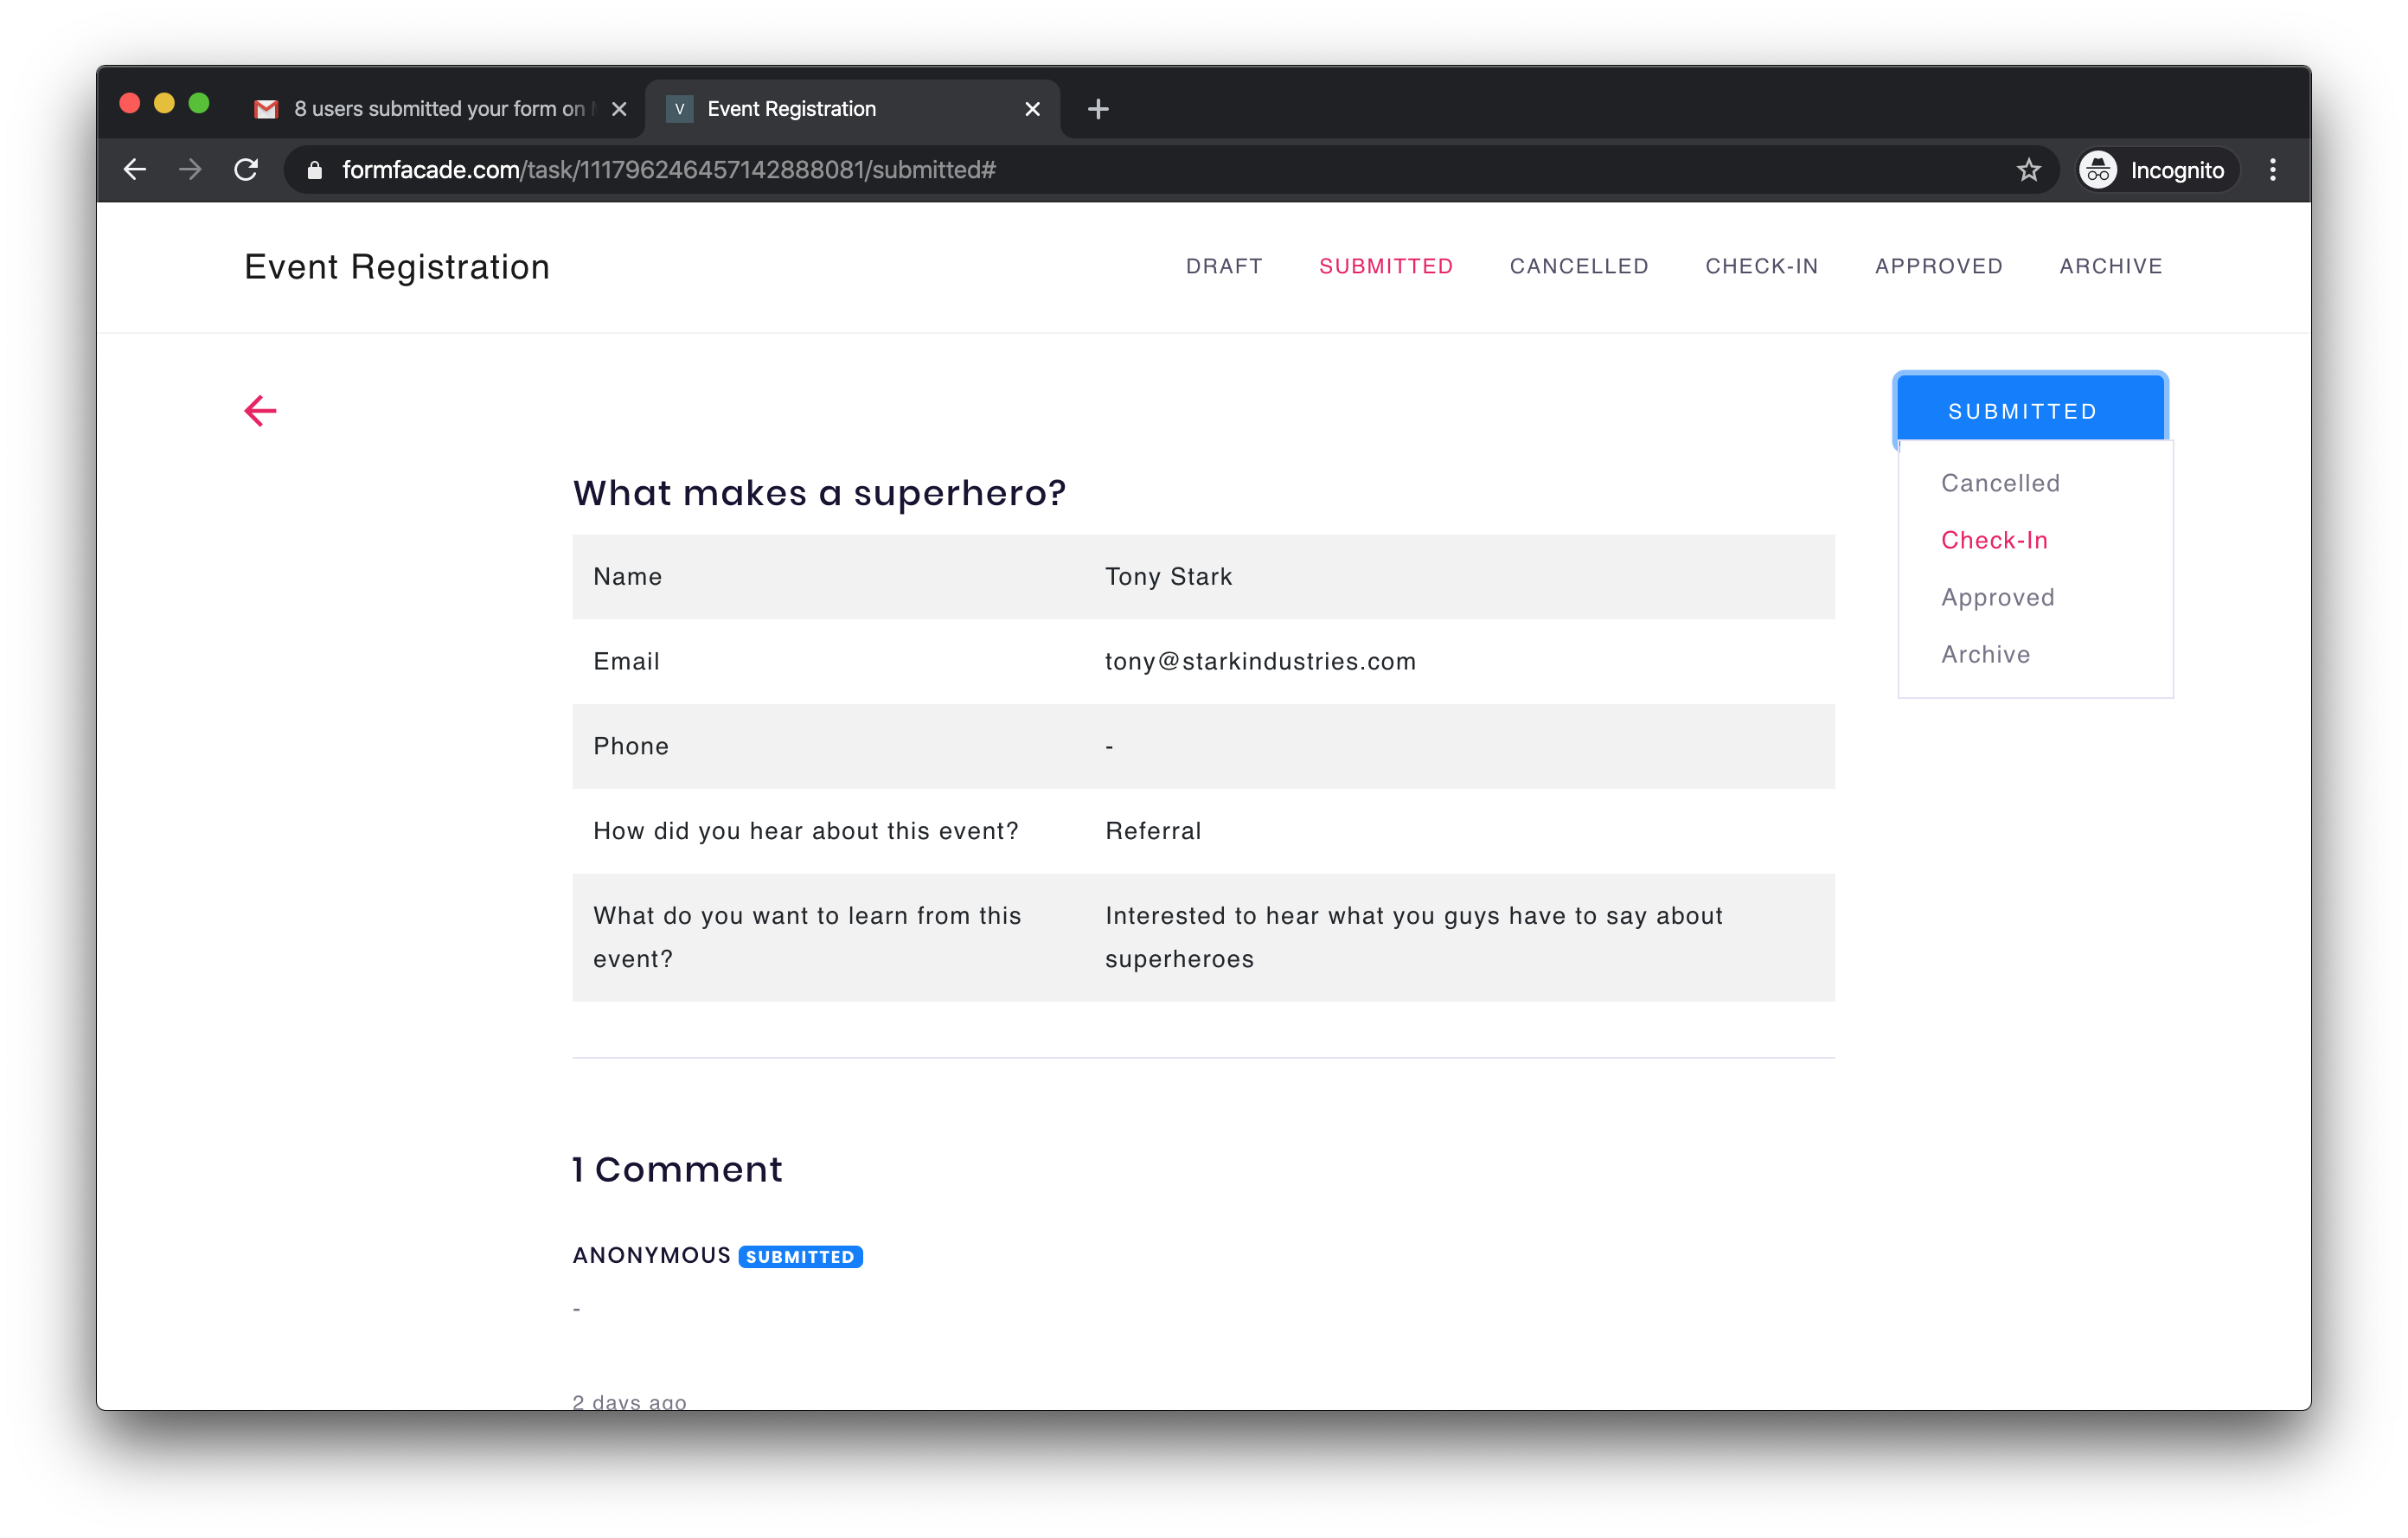Open the DRAFT section

click(x=1224, y=266)
